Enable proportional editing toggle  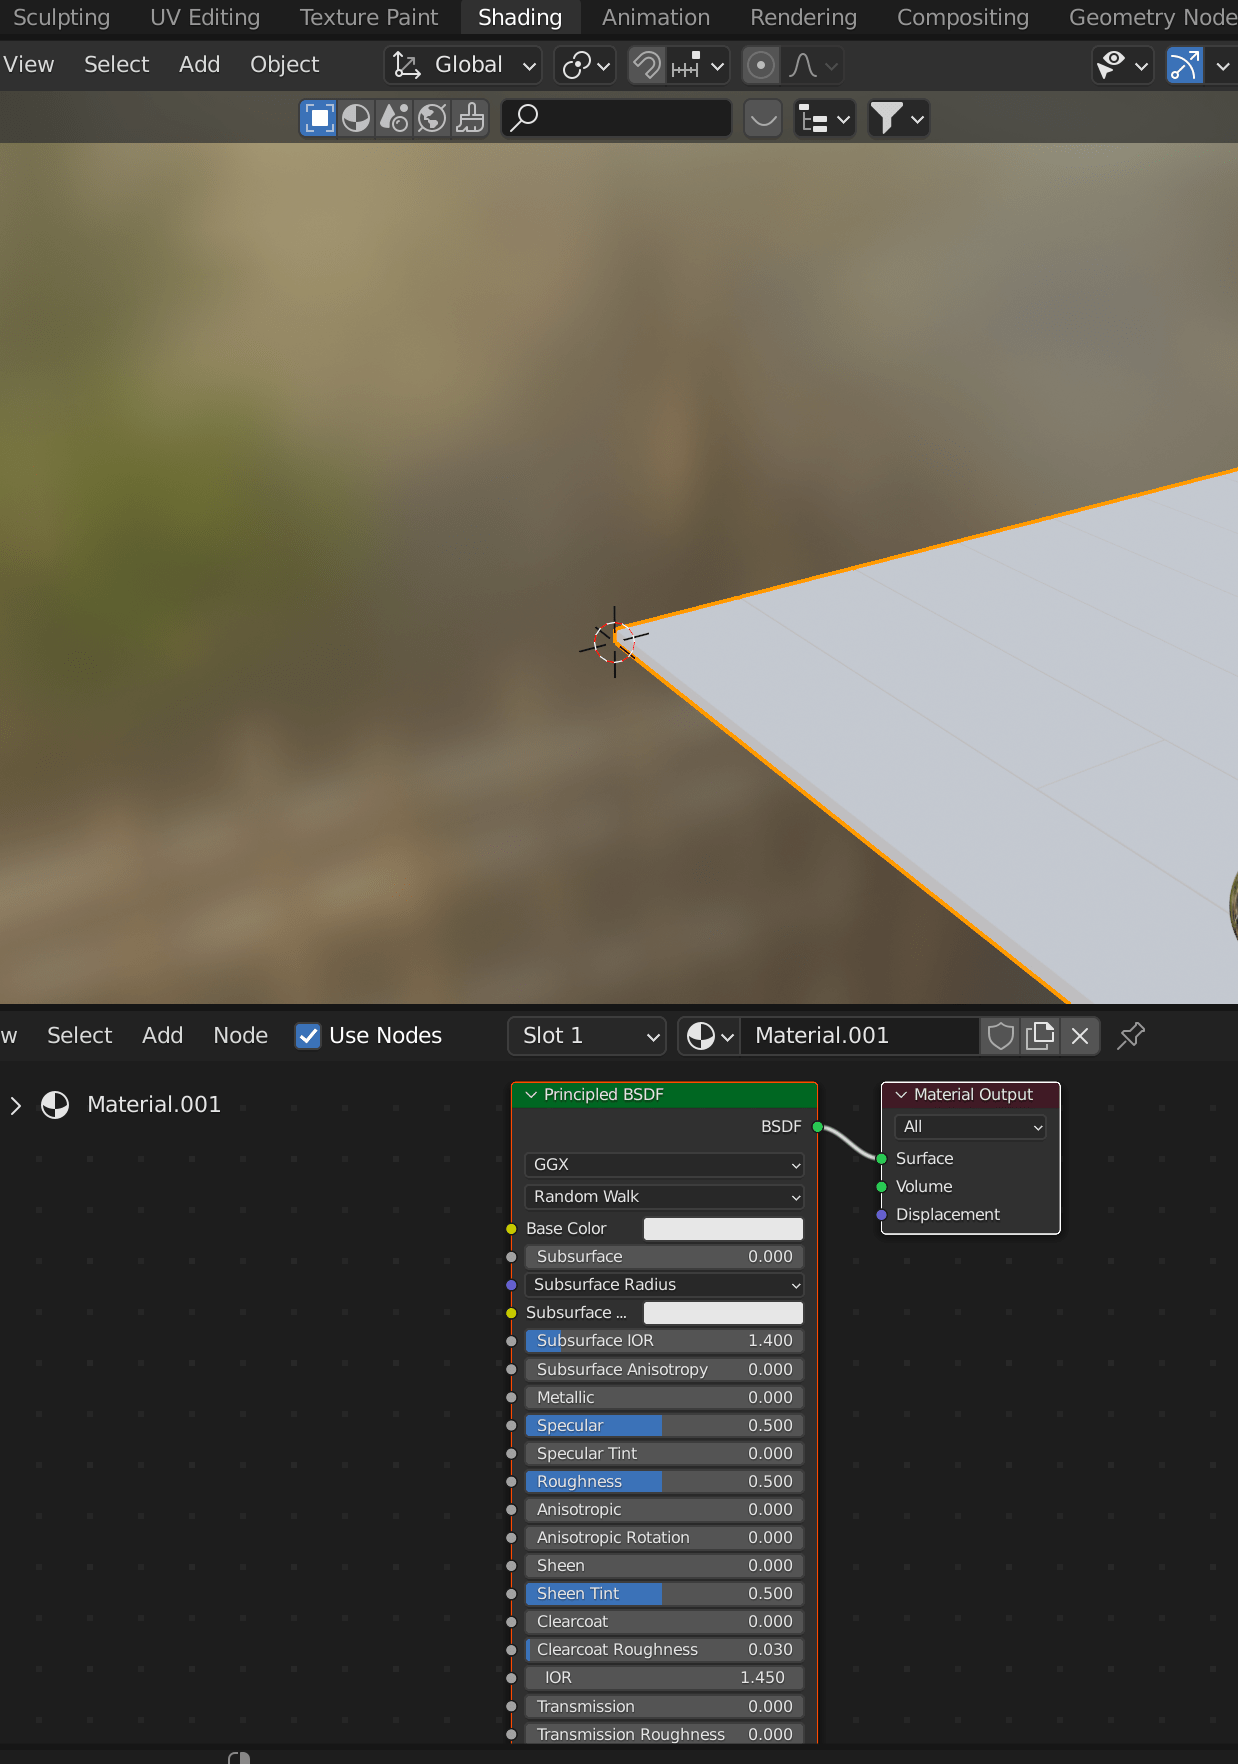coord(761,66)
